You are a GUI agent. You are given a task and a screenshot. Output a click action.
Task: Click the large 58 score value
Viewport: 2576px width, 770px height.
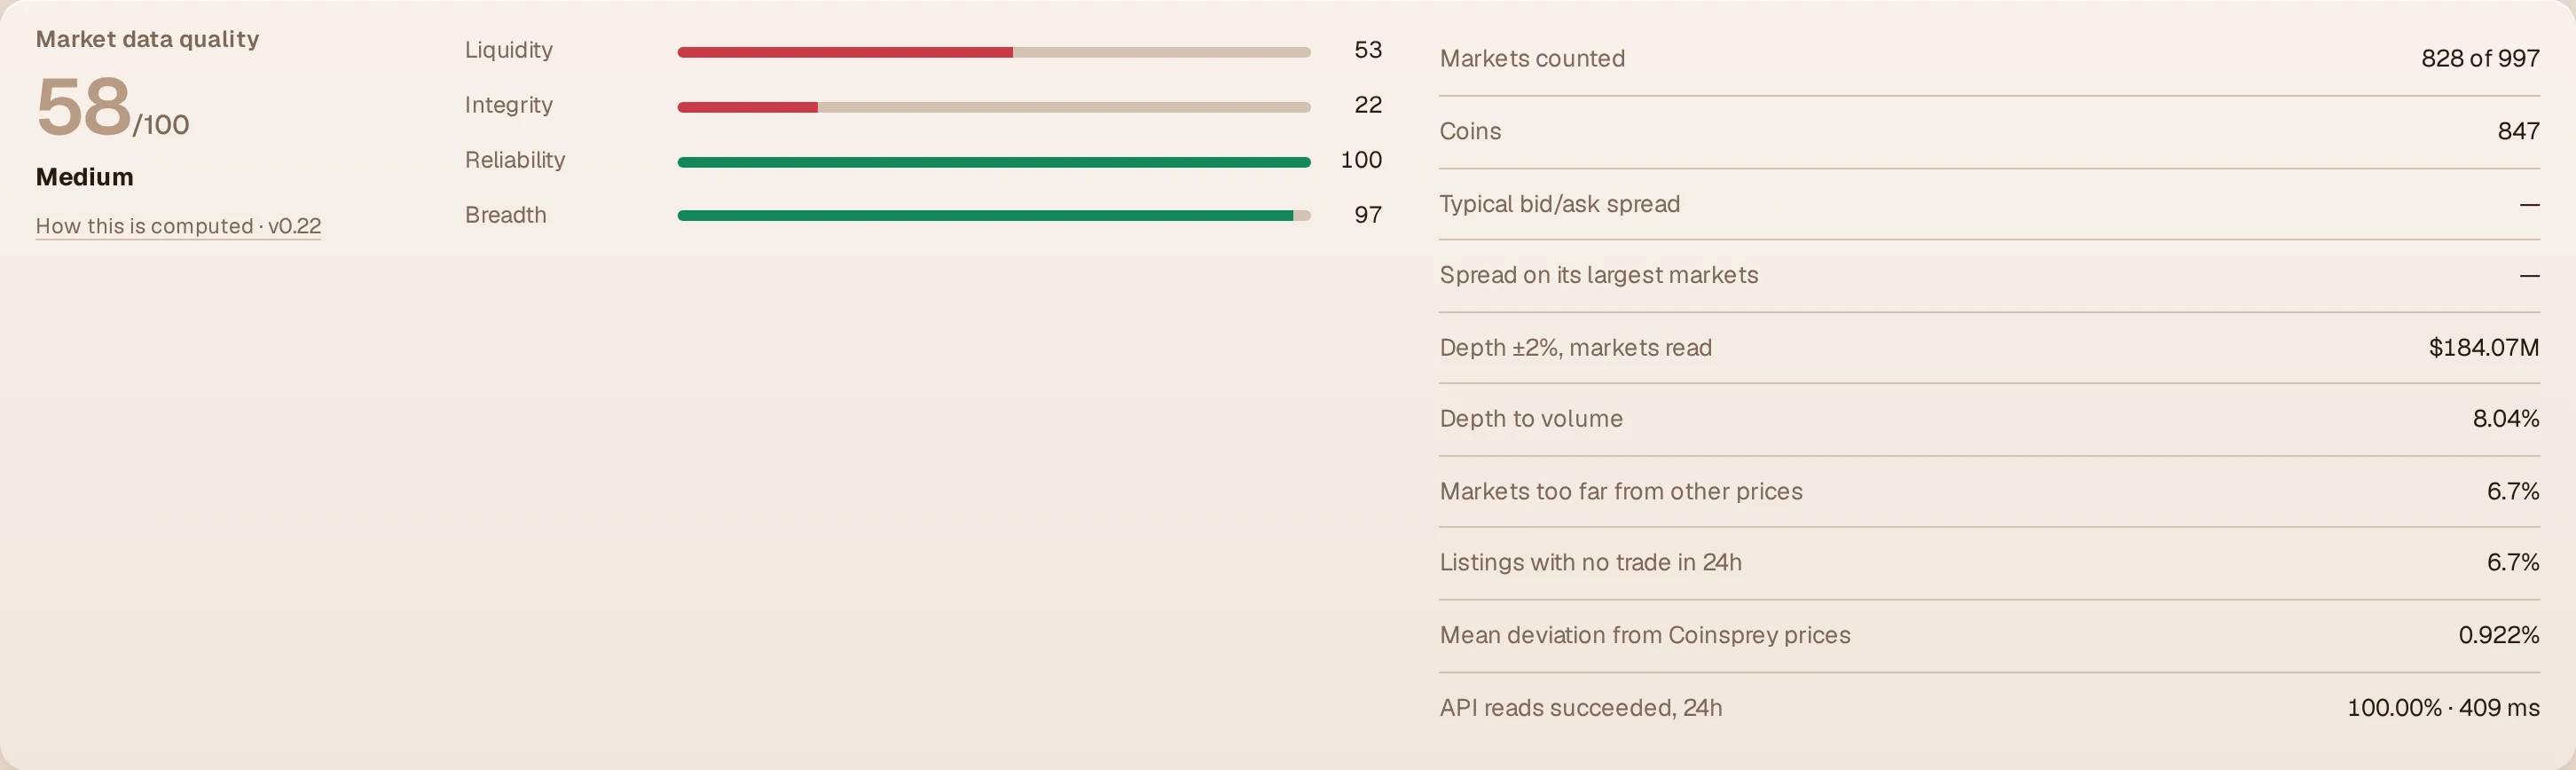[x=84, y=107]
